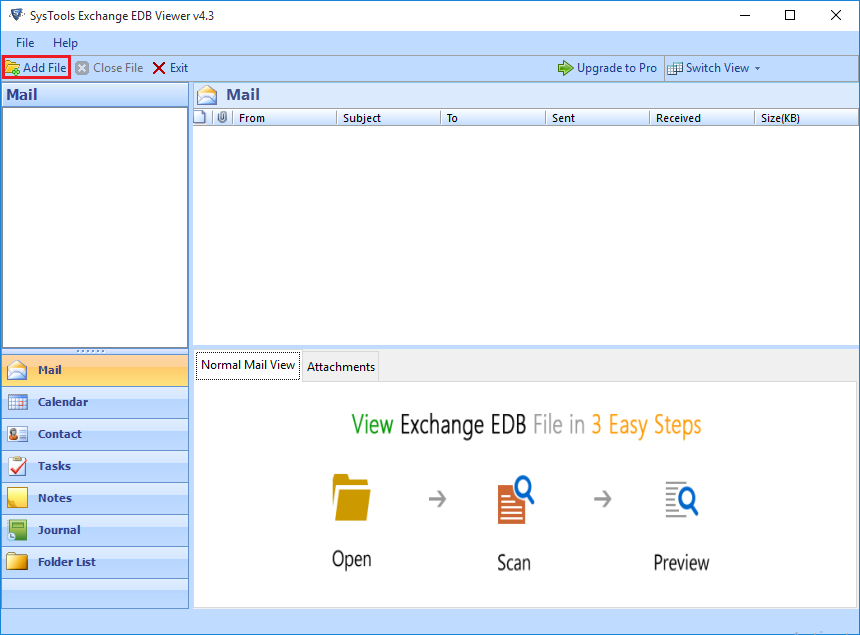
Task: Click the Open folder step icon
Action: point(352,497)
